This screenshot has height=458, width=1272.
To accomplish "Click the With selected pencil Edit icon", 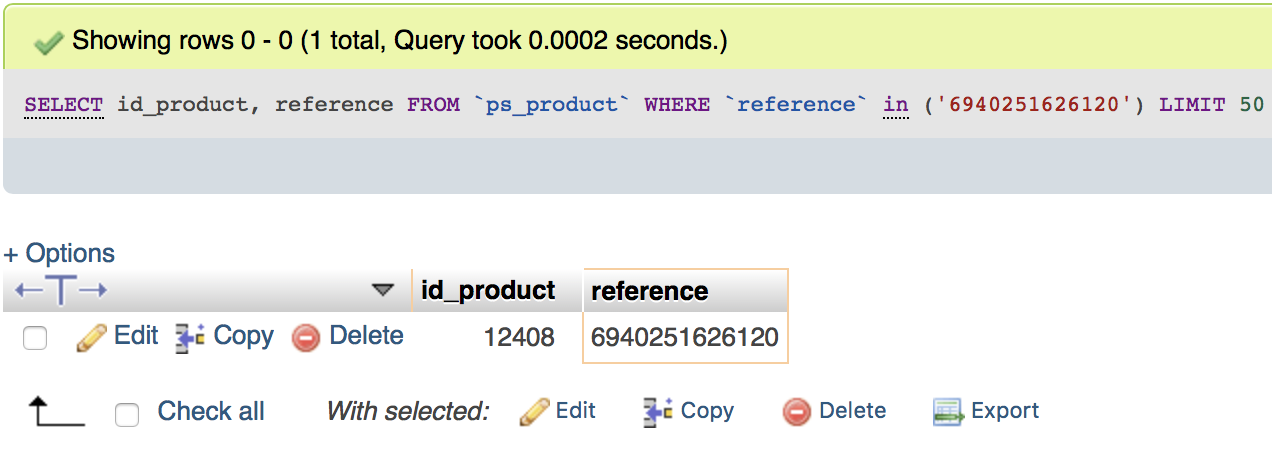I will point(535,412).
